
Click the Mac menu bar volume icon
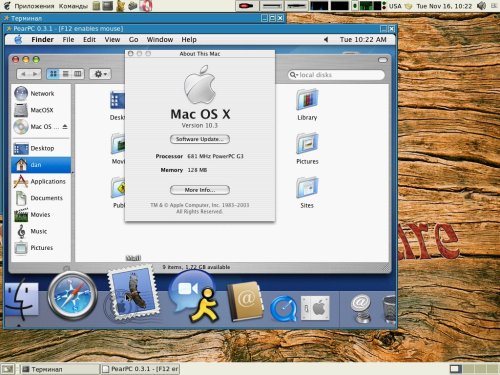(326, 40)
